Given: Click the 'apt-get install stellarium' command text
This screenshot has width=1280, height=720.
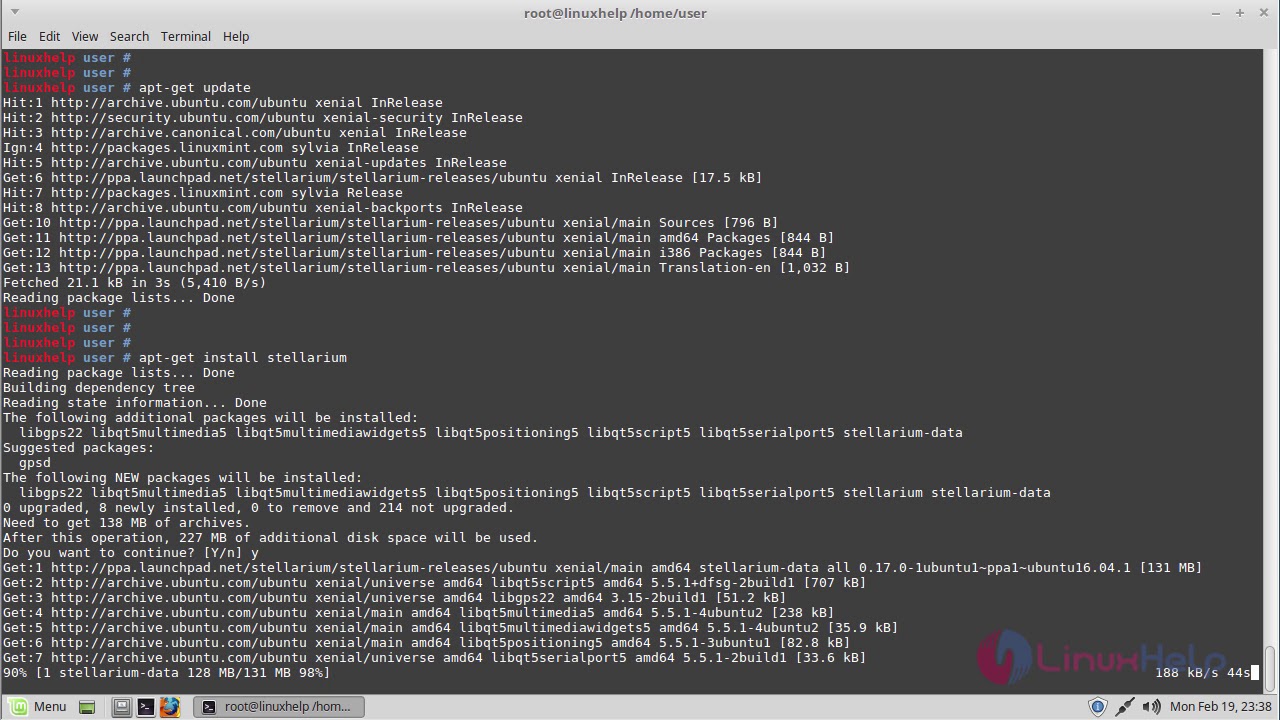Looking at the screenshot, I should pos(243,357).
